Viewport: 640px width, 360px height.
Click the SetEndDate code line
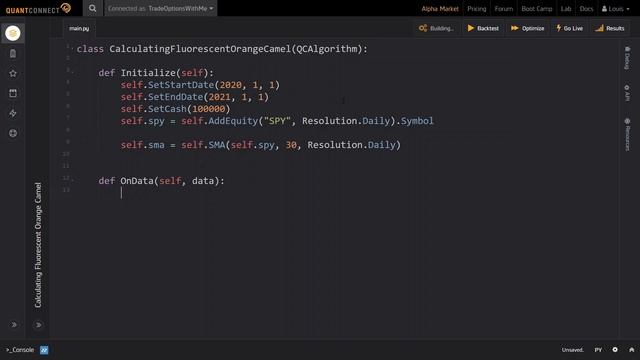coord(195,97)
